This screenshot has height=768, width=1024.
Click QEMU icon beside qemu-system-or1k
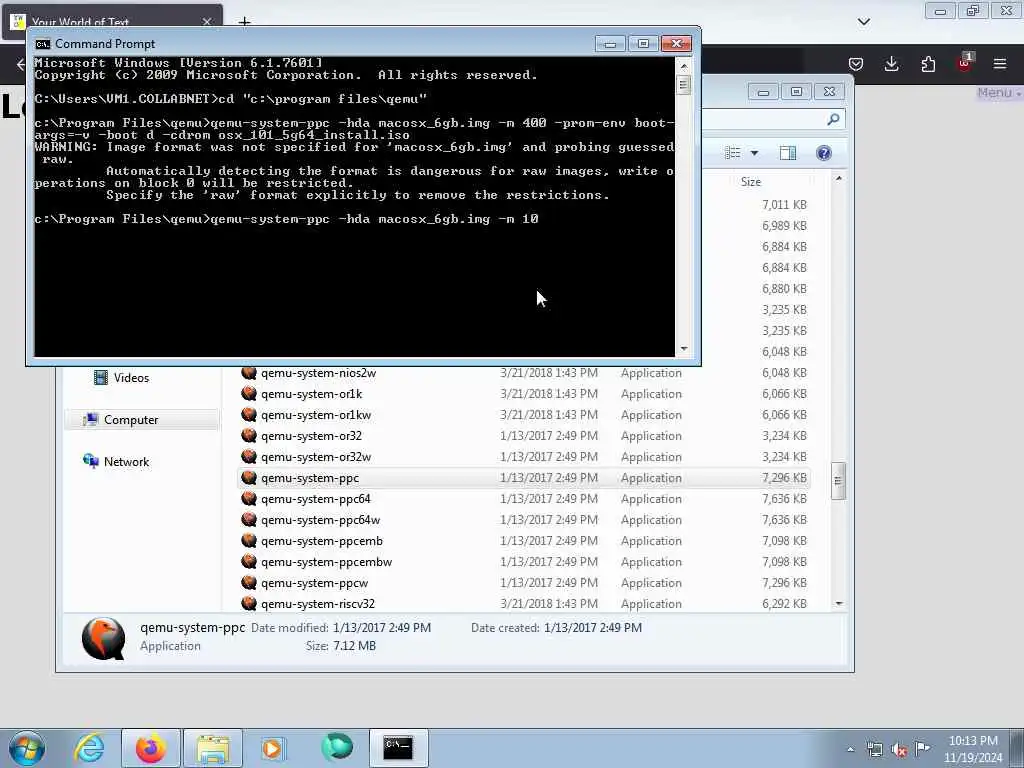coord(249,393)
